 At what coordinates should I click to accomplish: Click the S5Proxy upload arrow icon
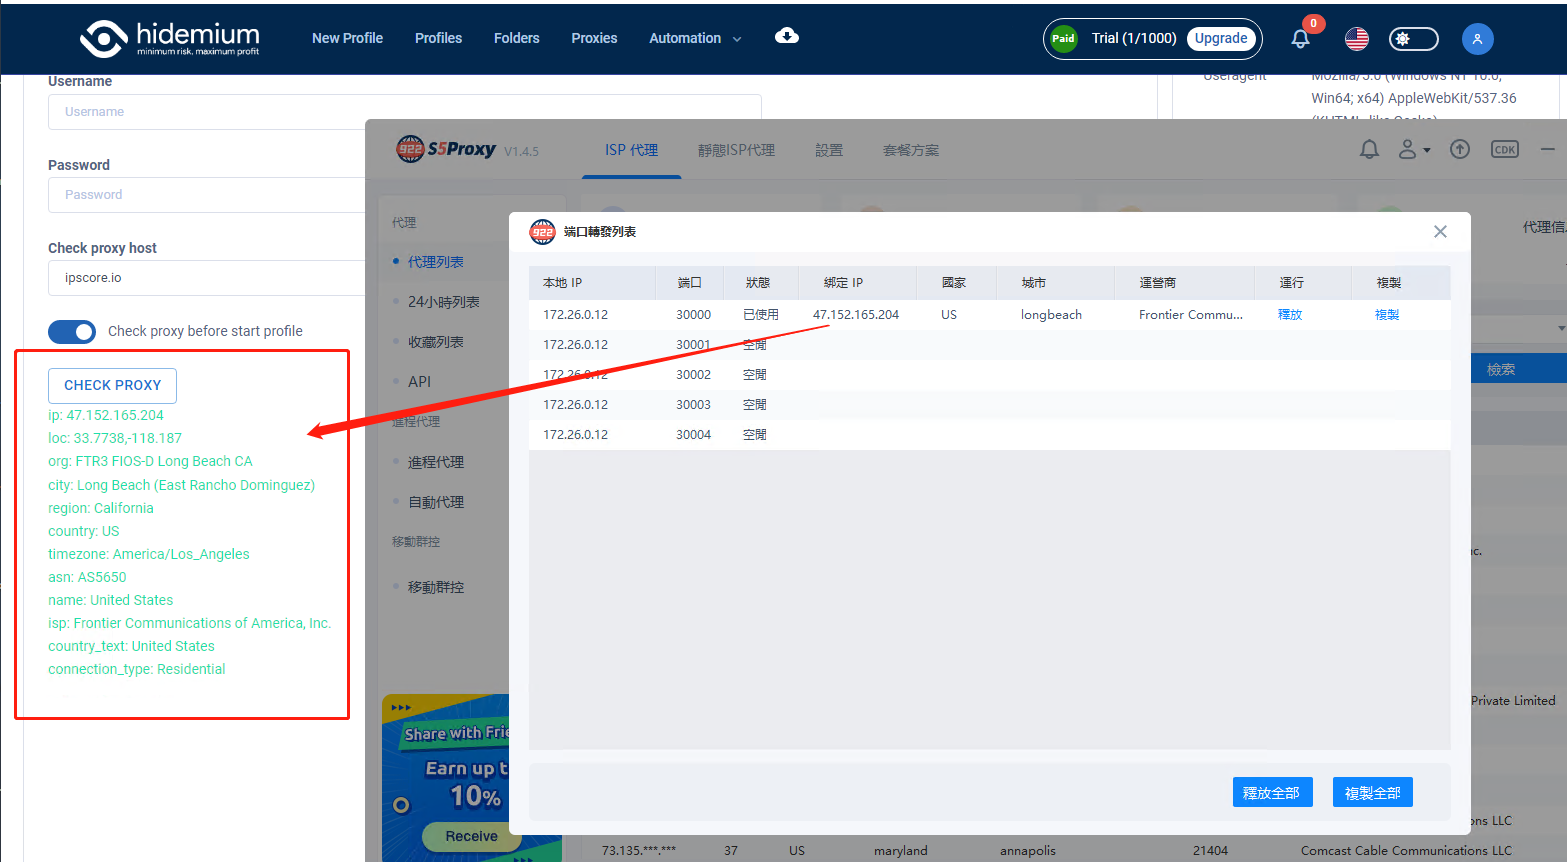click(x=1460, y=150)
